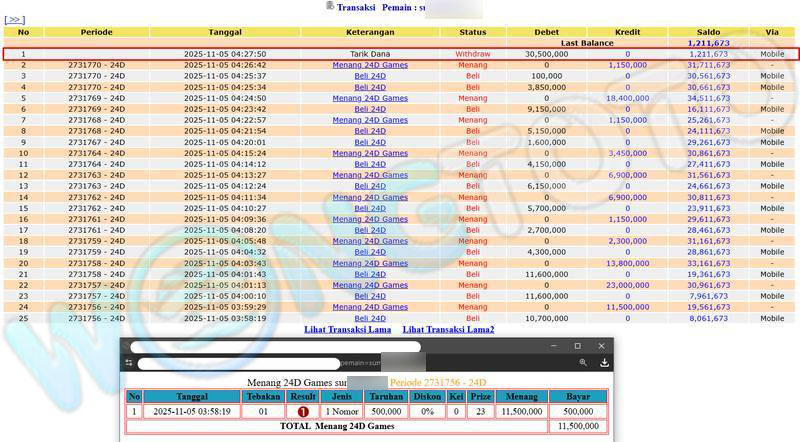The width and height of the screenshot is (800, 442).
Task: Click the zoom magnifier icon in popup address bar
Action: coord(583,363)
